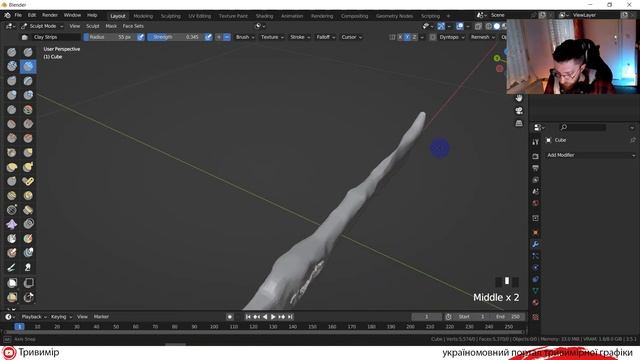The image size is (640, 360).
Task: Select the Box Mask tool
Action: pos(12,282)
